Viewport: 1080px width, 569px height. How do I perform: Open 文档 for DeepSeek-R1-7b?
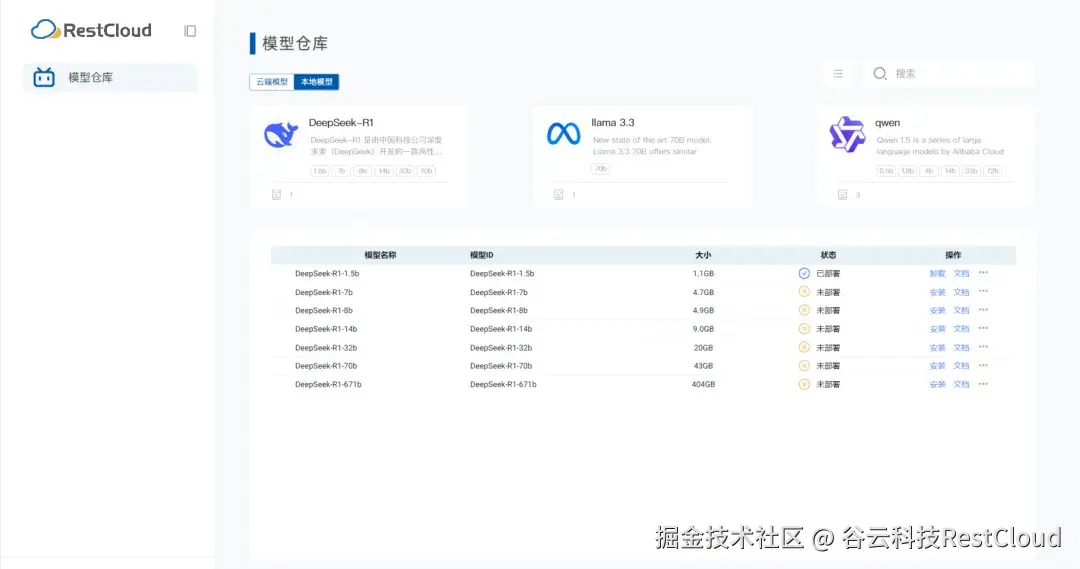pos(961,292)
